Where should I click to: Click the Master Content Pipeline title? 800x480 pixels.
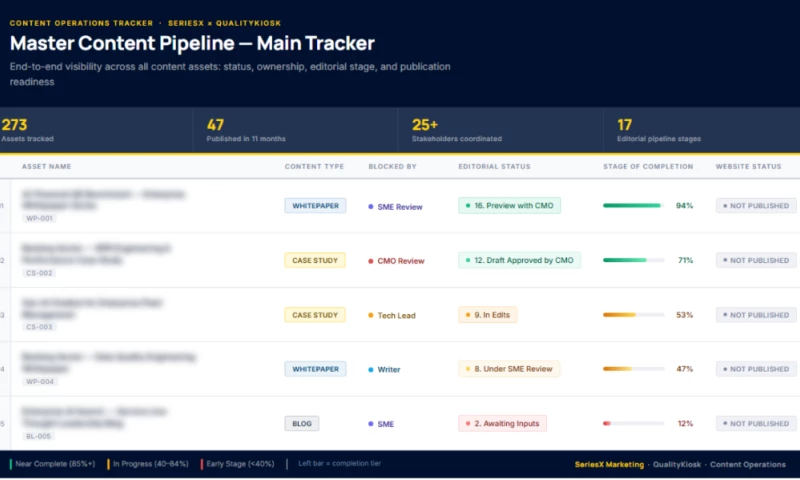192,43
